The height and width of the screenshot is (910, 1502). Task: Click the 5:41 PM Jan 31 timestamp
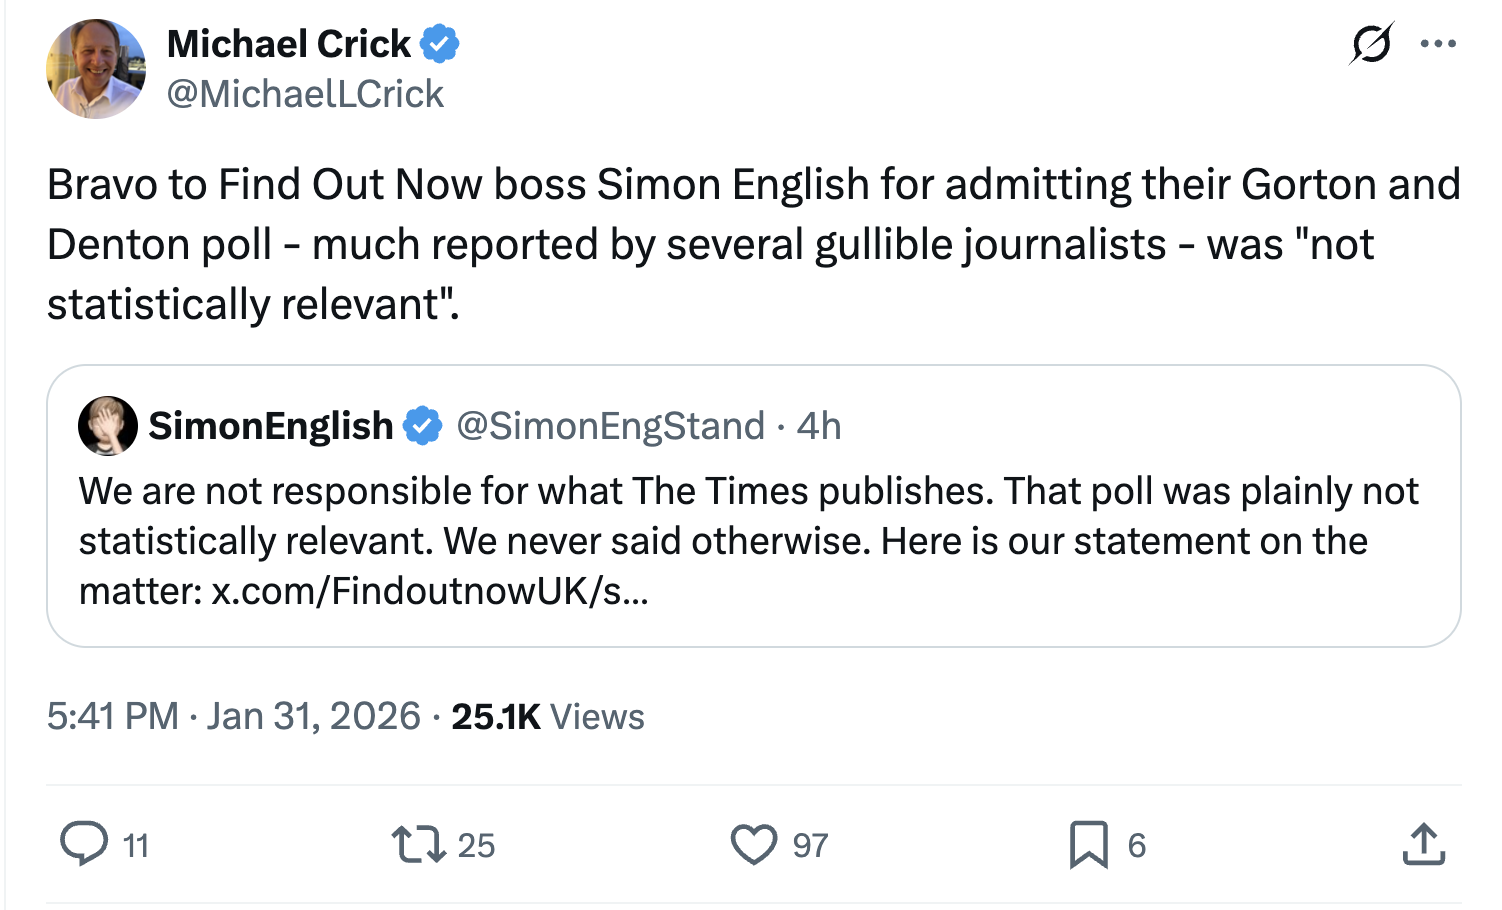(234, 716)
